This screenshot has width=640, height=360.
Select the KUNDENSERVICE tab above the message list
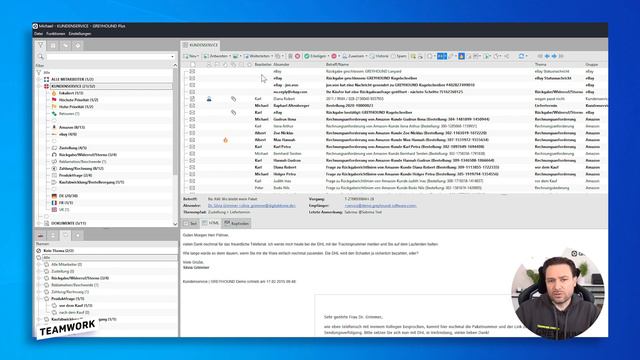[x=201, y=45]
